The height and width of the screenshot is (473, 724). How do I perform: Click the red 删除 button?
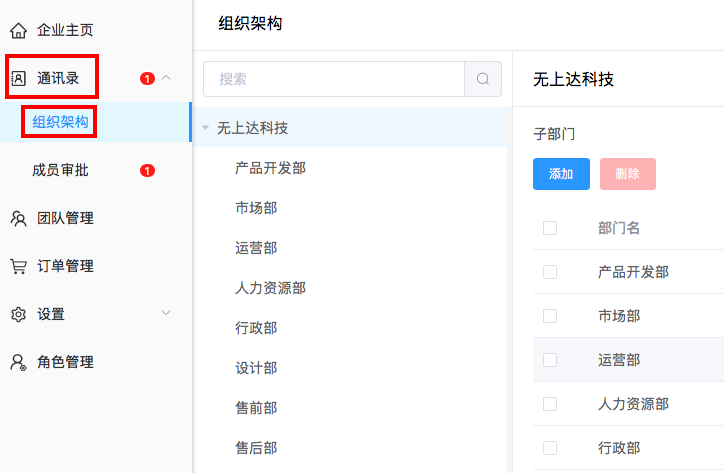627,174
